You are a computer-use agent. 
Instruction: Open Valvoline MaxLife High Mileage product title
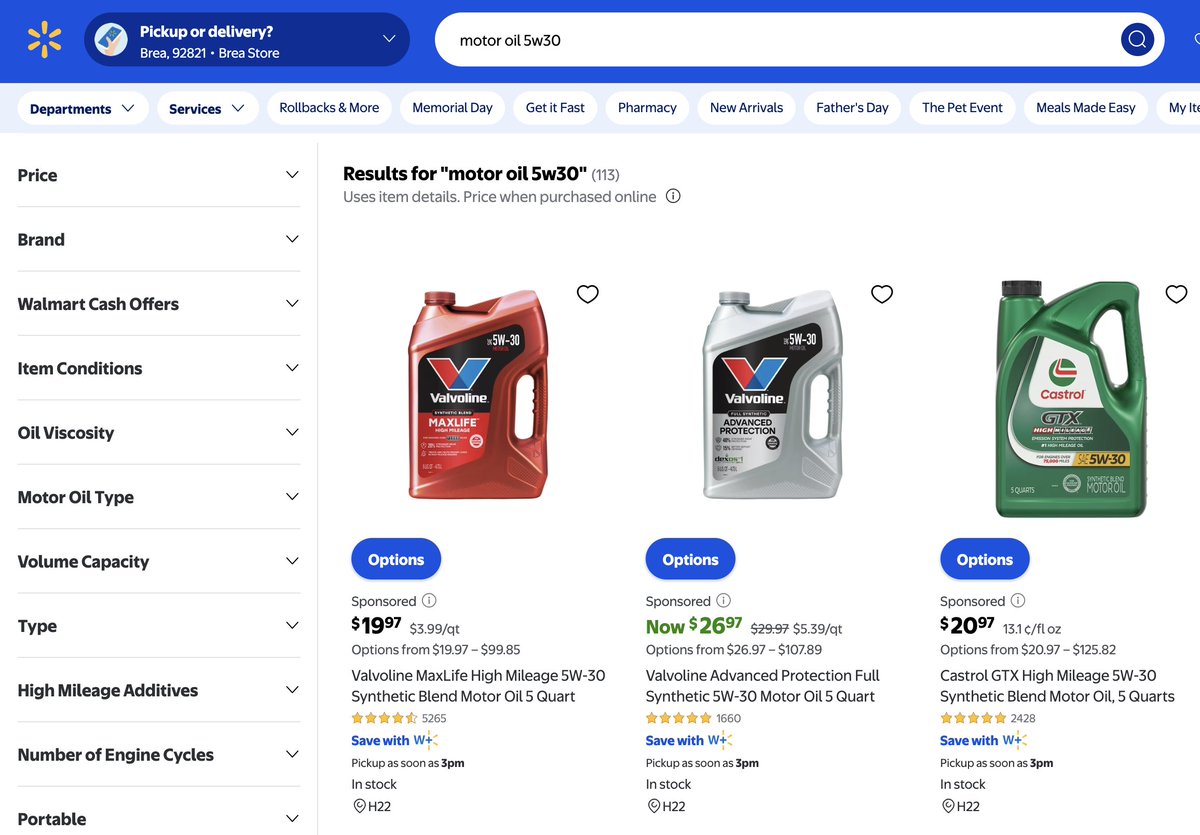tap(478, 686)
